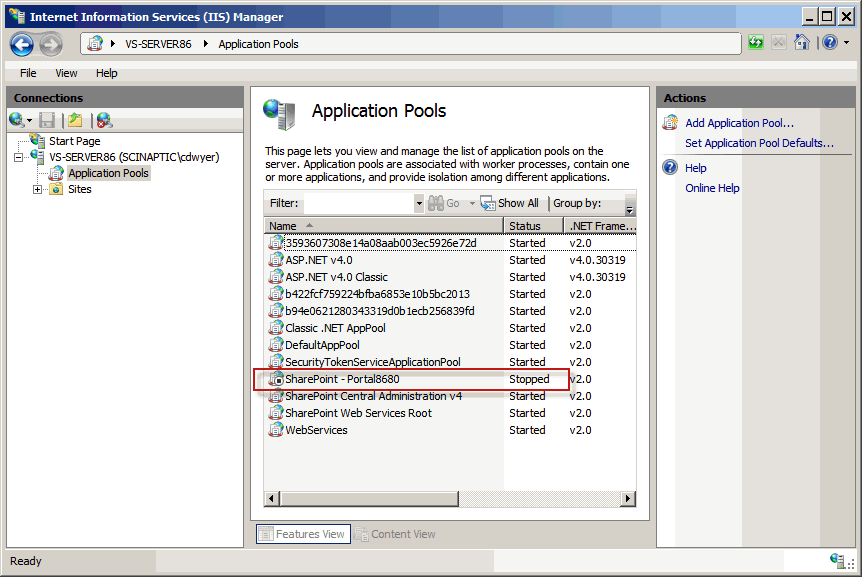Open the Filter dropdown arrow
This screenshot has height=577, width=862.
click(x=419, y=203)
